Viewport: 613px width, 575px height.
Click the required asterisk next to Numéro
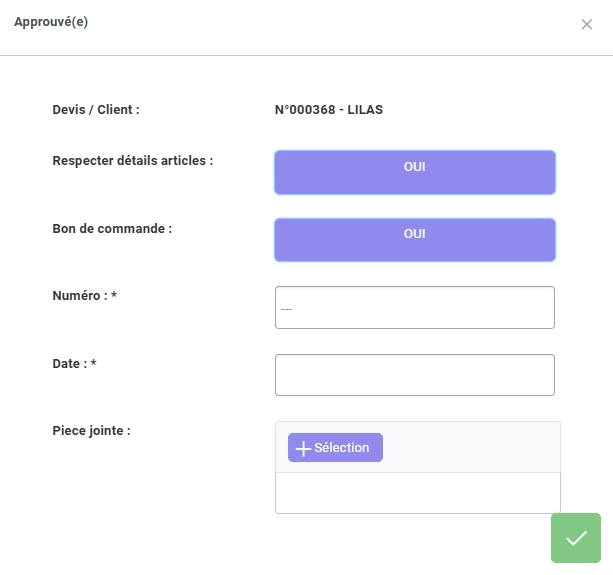click(114, 295)
